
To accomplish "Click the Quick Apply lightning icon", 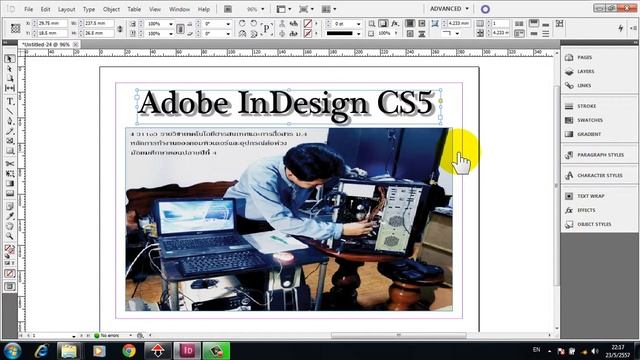I will tap(621, 28).
